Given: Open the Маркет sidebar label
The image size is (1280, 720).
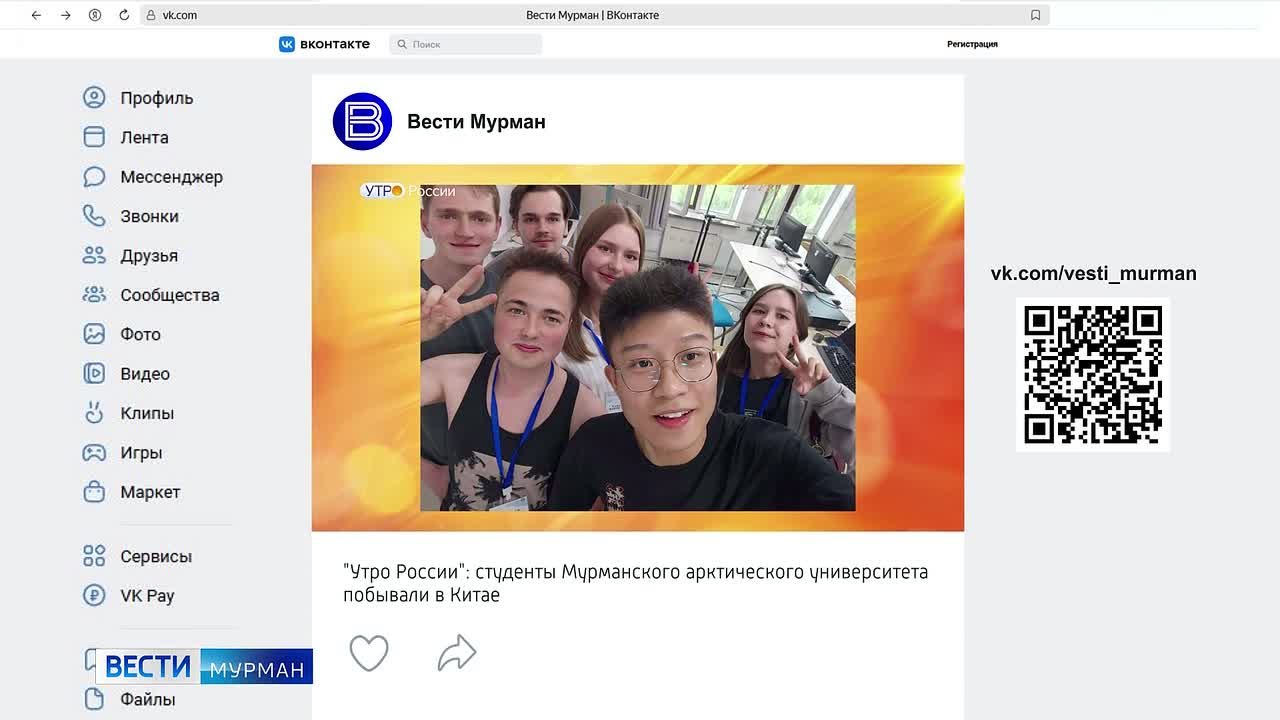Looking at the screenshot, I should tap(151, 492).
